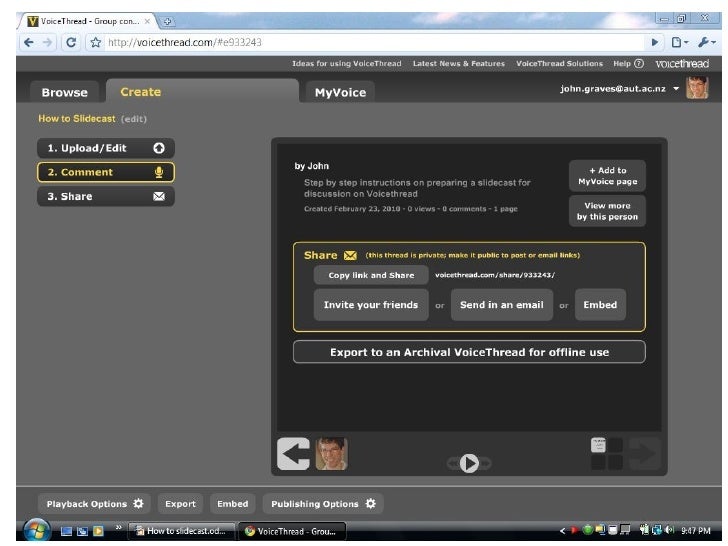Click the Send in an email button
The width and height of the screenshot is (728, 546).
(x=501, y=305)
